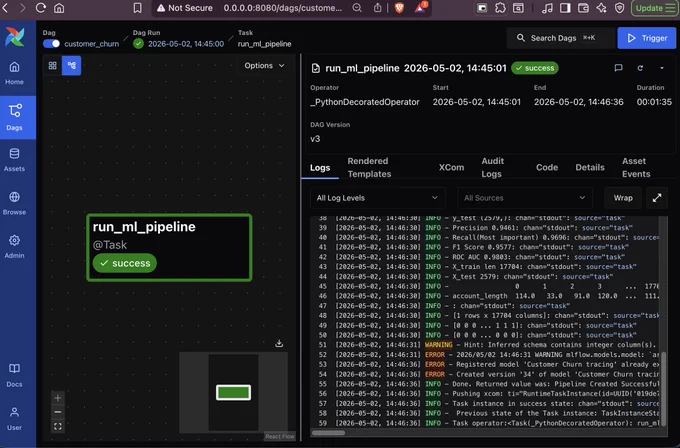Click browser home icon
The height and width of the screenshot is (448, 680).
pyautogui.click(x=59, y=8)
